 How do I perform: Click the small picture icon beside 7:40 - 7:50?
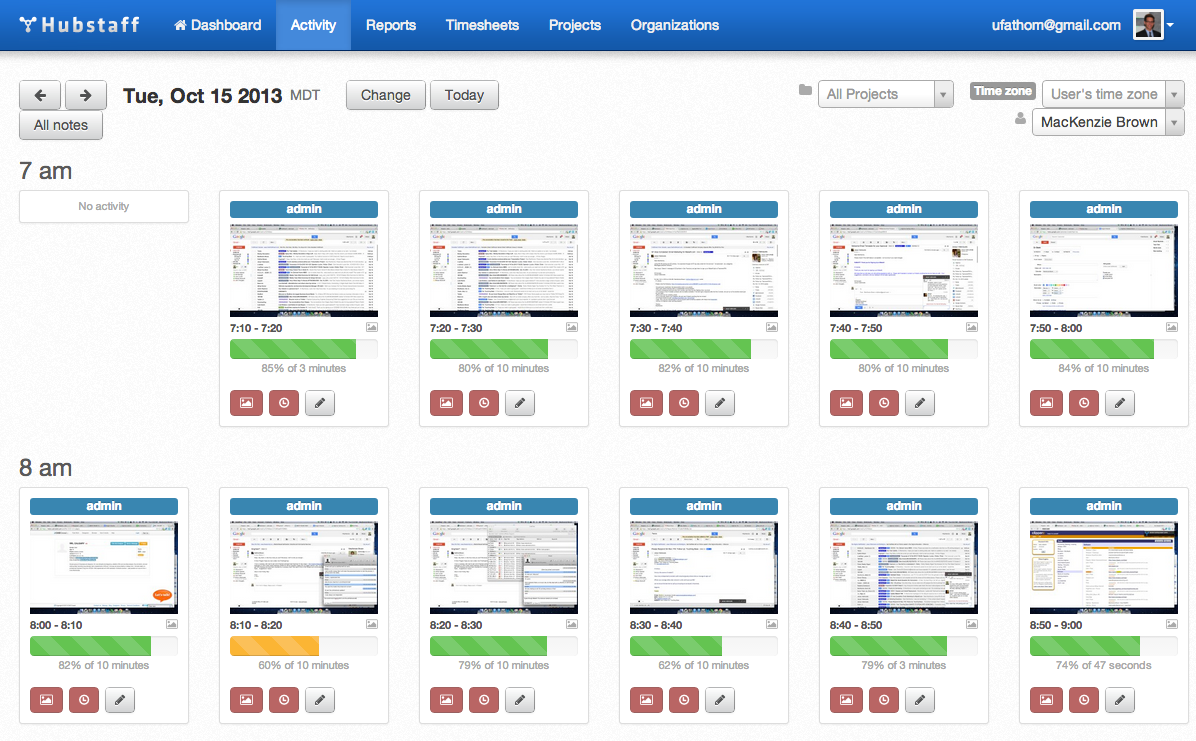pos(972,327)
